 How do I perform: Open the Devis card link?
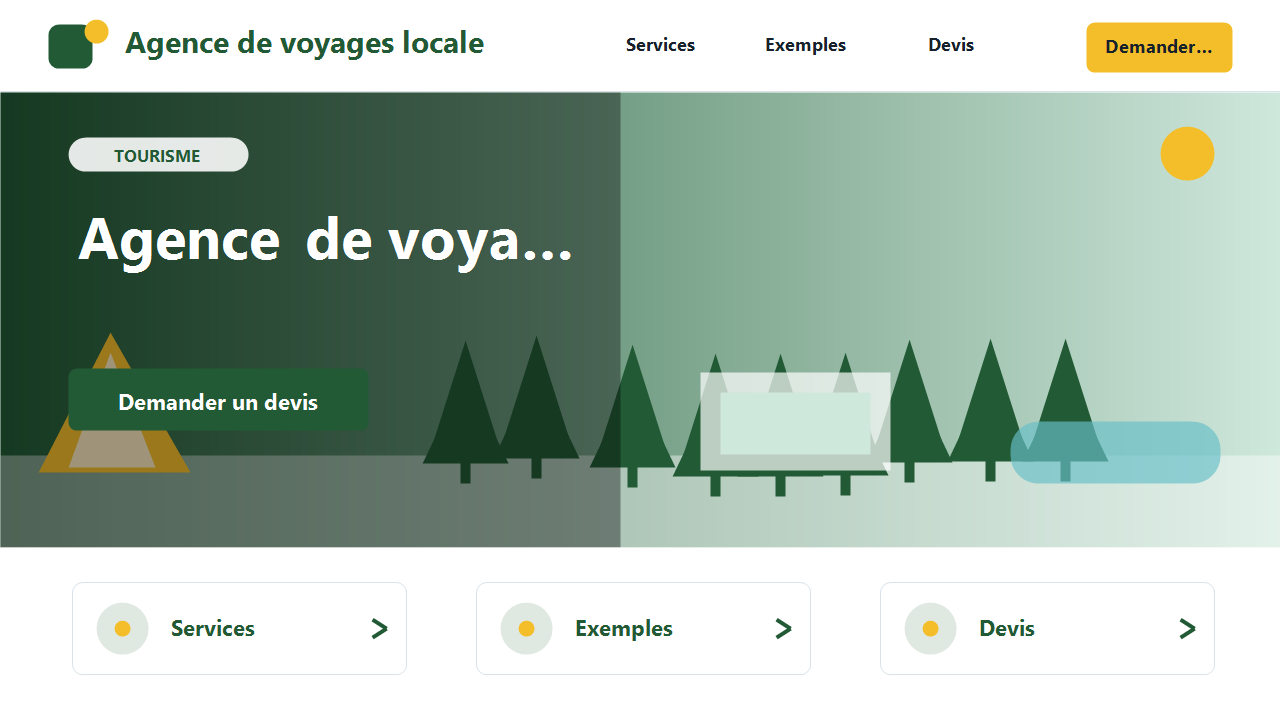pyautogui.click(x=1047, y=629)
